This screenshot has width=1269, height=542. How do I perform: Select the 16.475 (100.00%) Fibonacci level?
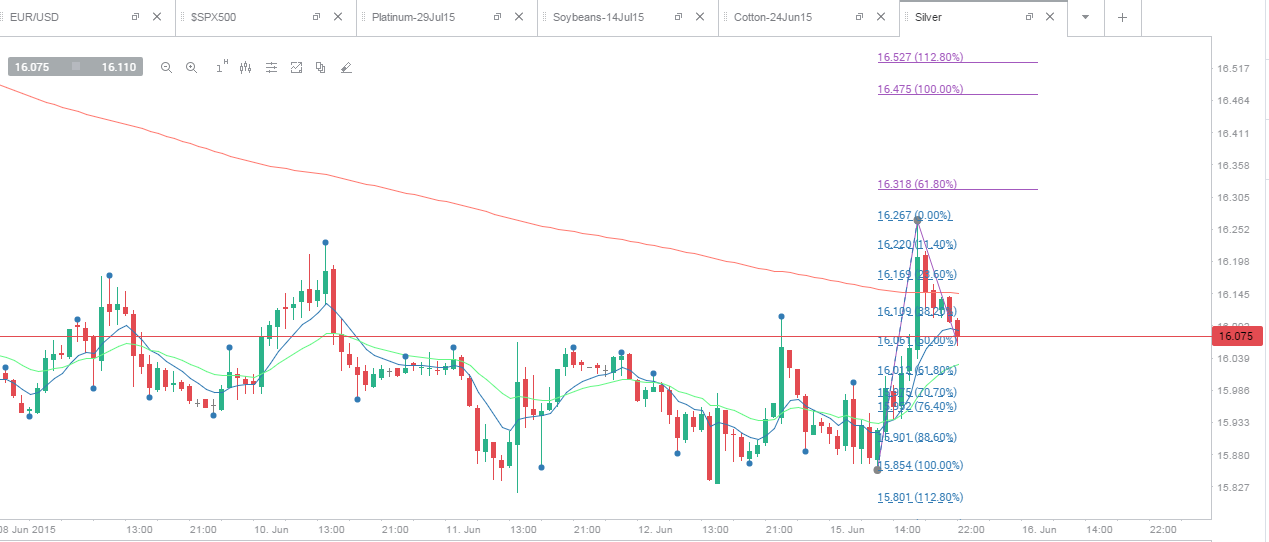[921, 89]
